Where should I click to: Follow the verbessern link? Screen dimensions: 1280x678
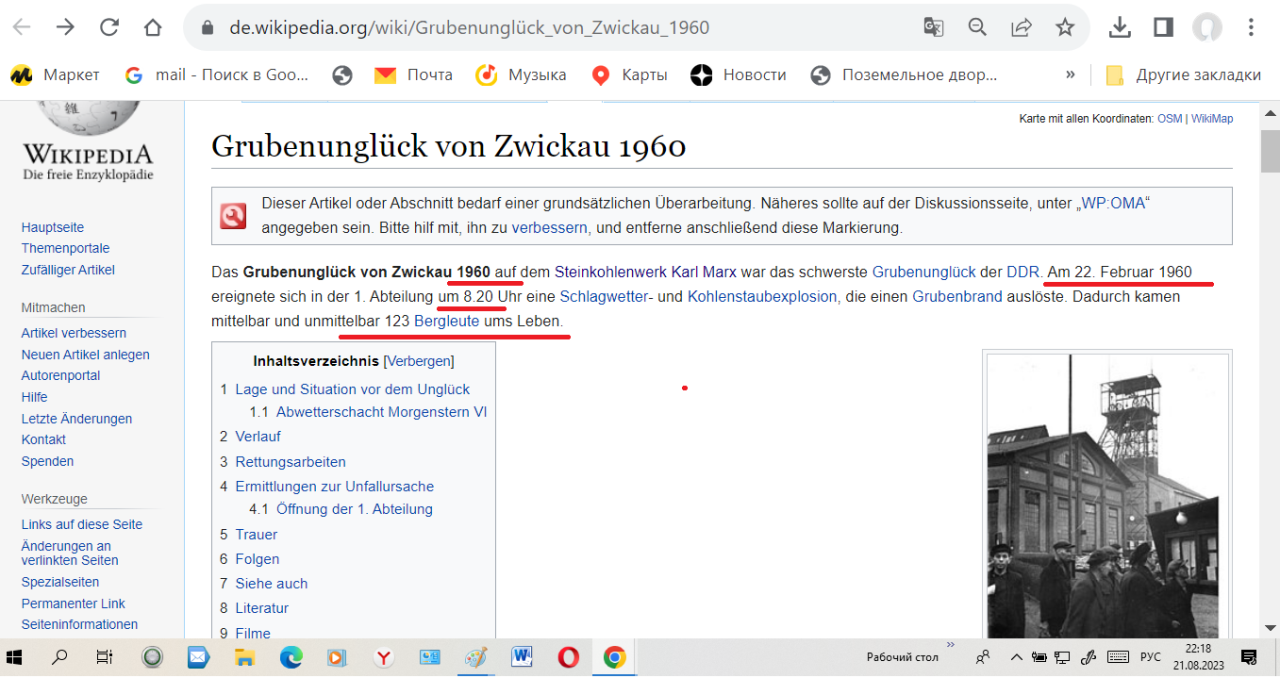tap(550, 227)
